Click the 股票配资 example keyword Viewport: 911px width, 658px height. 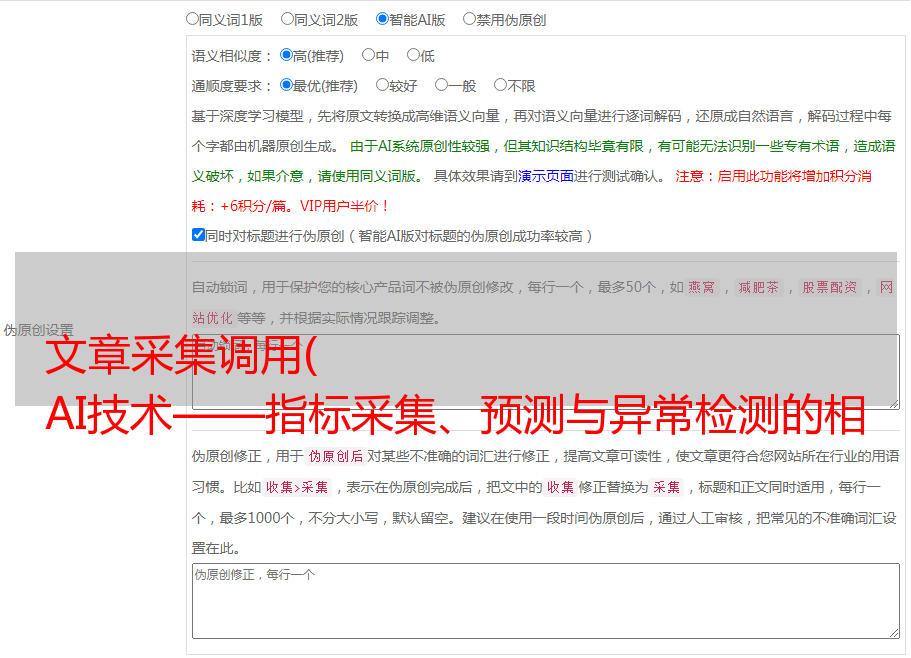pyautogui.click(x=830, y=287)
